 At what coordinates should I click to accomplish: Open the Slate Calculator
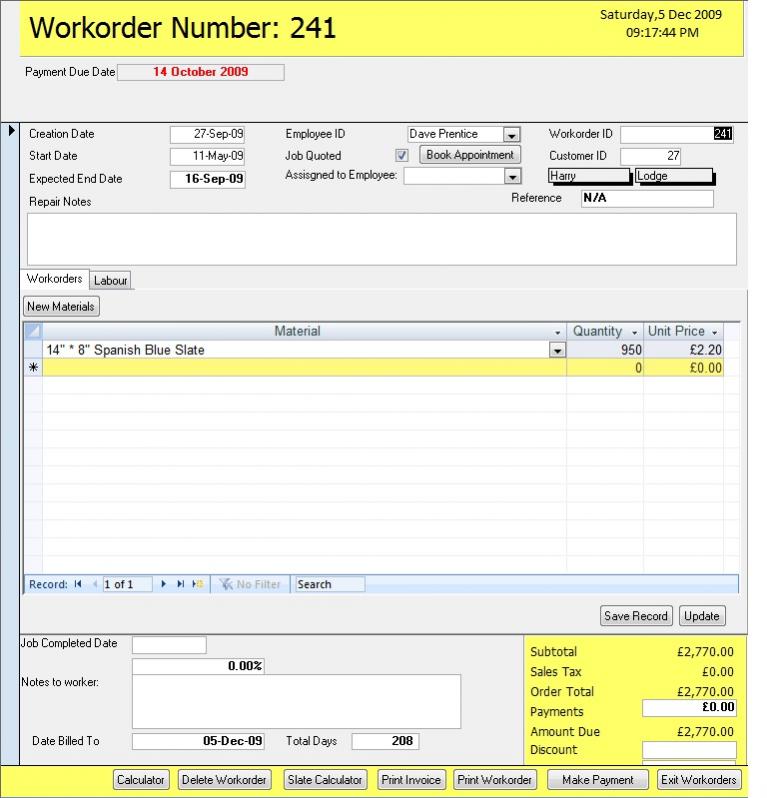(325, 780)
